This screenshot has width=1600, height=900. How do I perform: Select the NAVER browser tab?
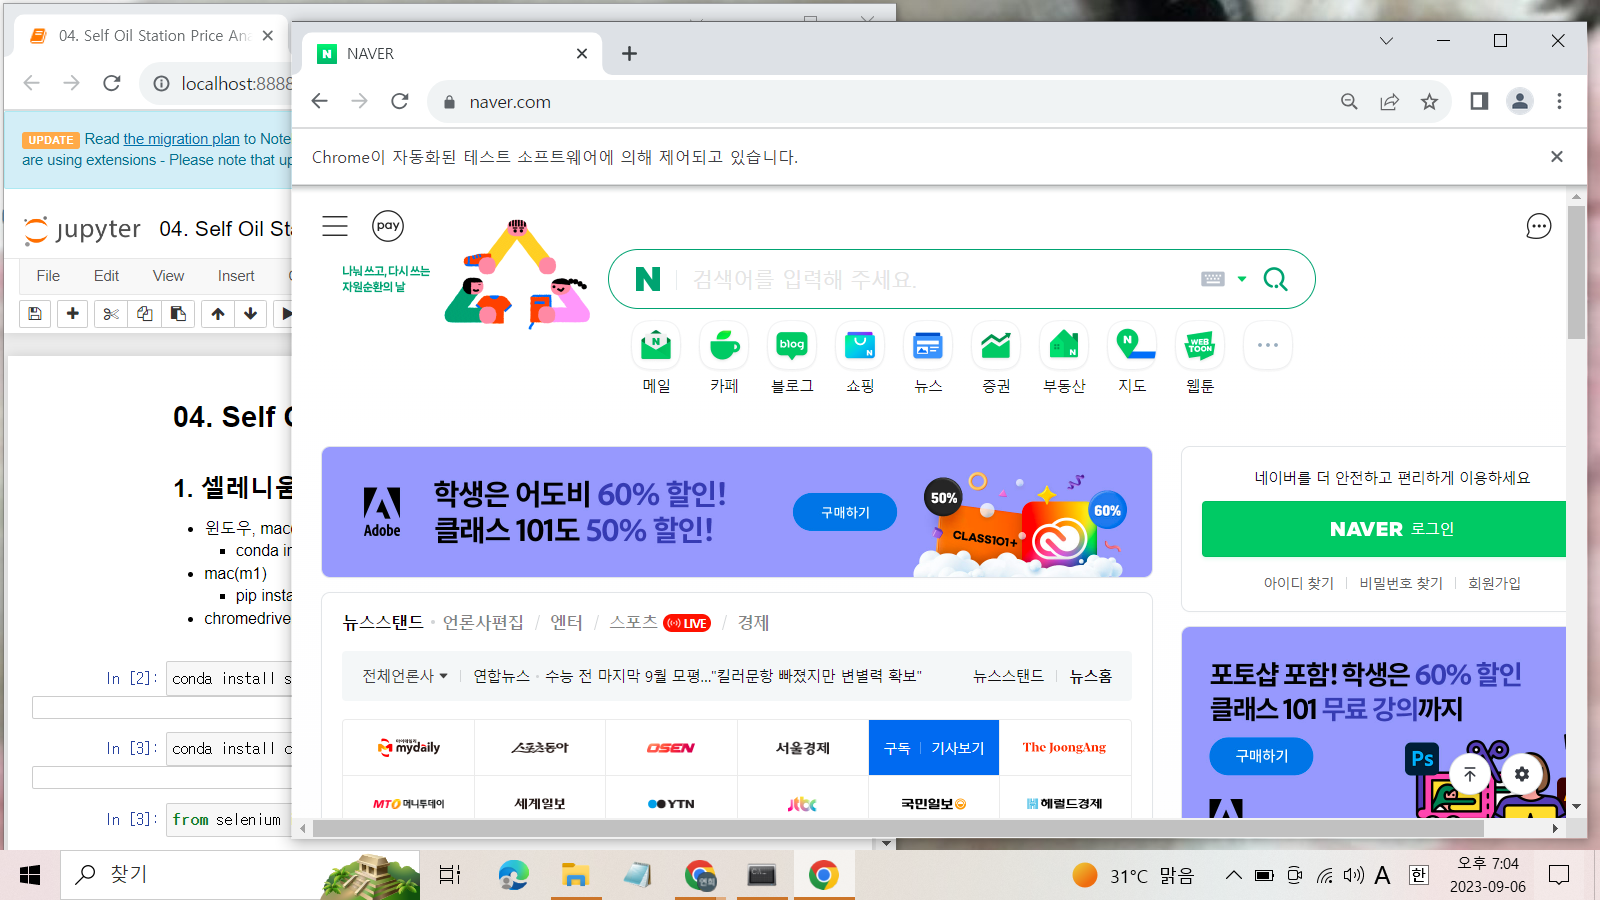click(453, 53)
